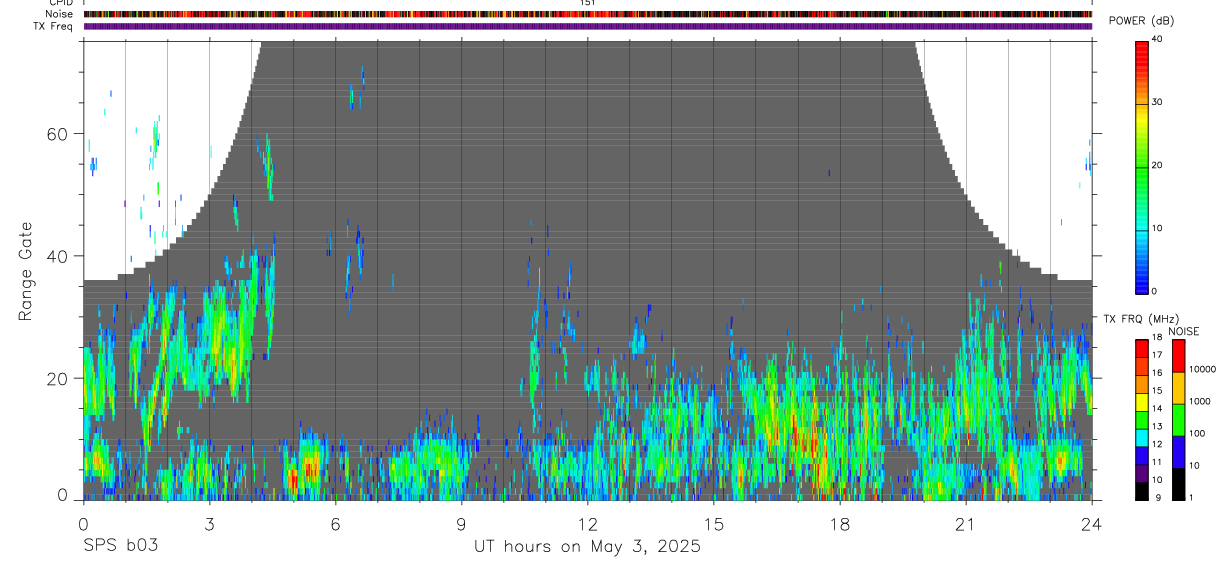Click the 21 hour tick label
The width and height of the screenshot is (1228, 567).
pyautogui.click(x=965, y=524)
